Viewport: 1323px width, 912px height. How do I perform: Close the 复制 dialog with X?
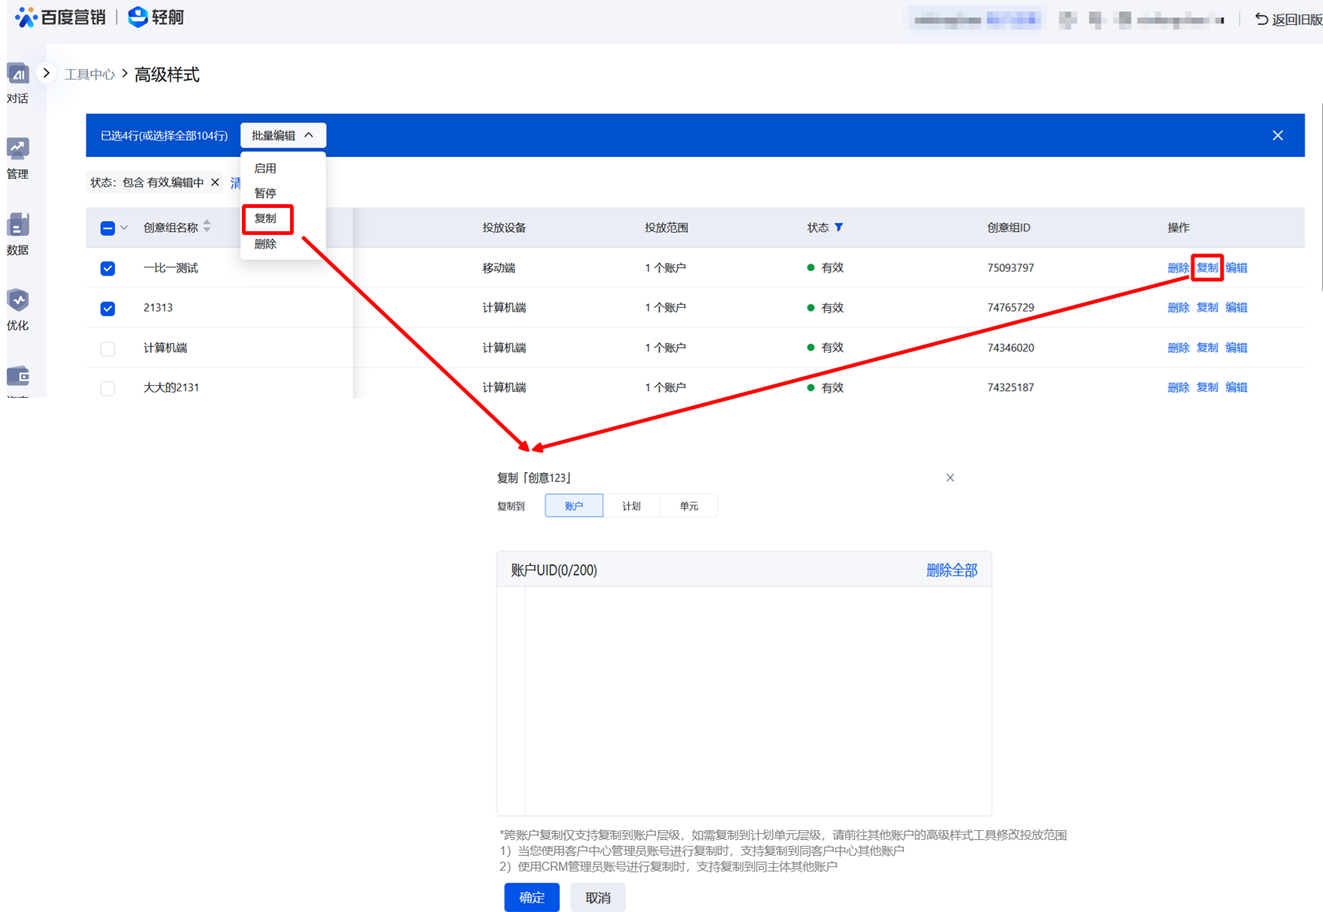950,478
